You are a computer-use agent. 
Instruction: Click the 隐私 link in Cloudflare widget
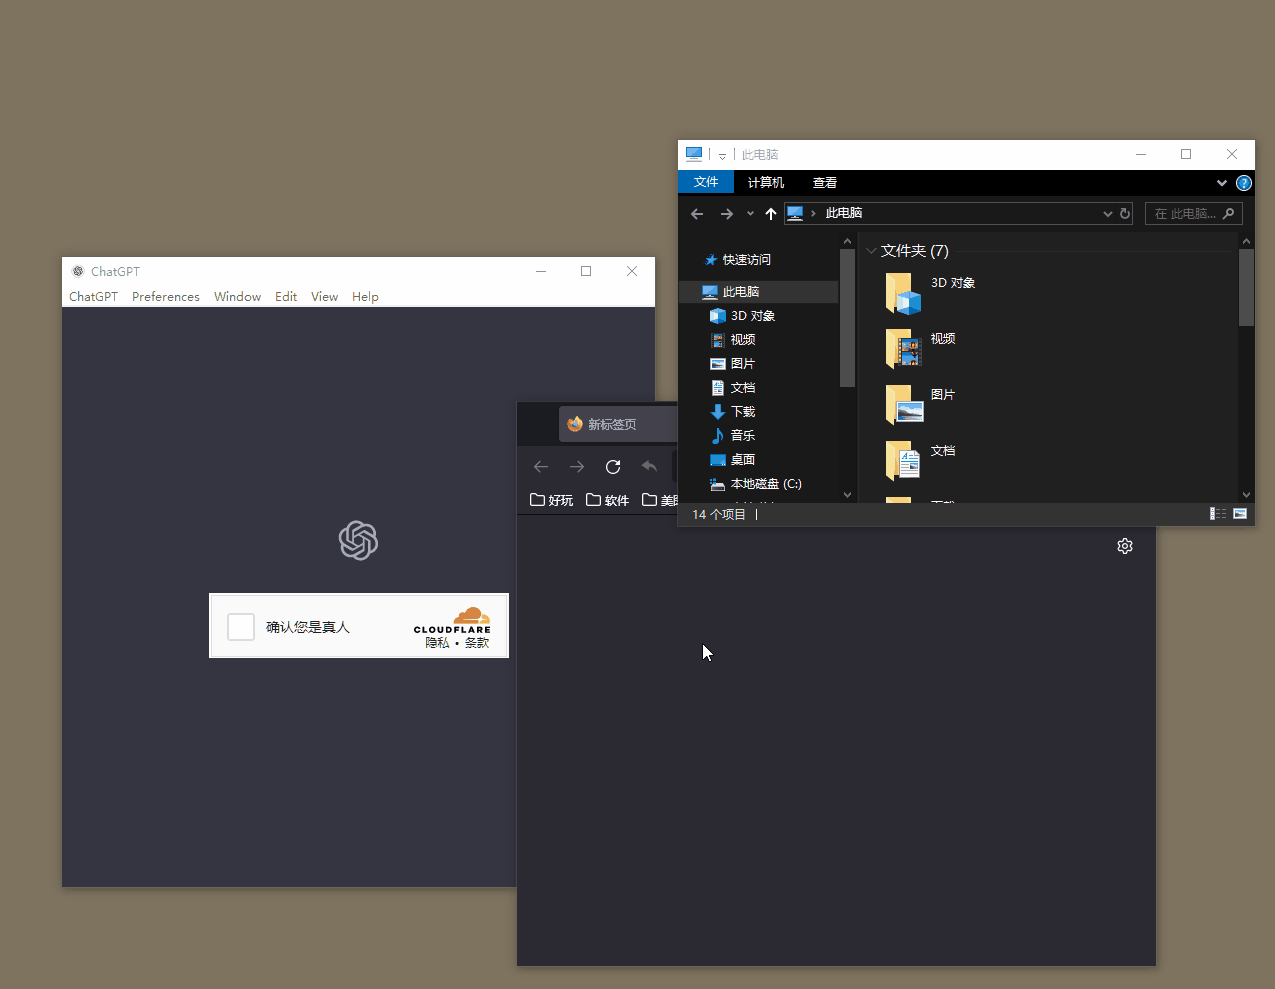coord(437,643)
